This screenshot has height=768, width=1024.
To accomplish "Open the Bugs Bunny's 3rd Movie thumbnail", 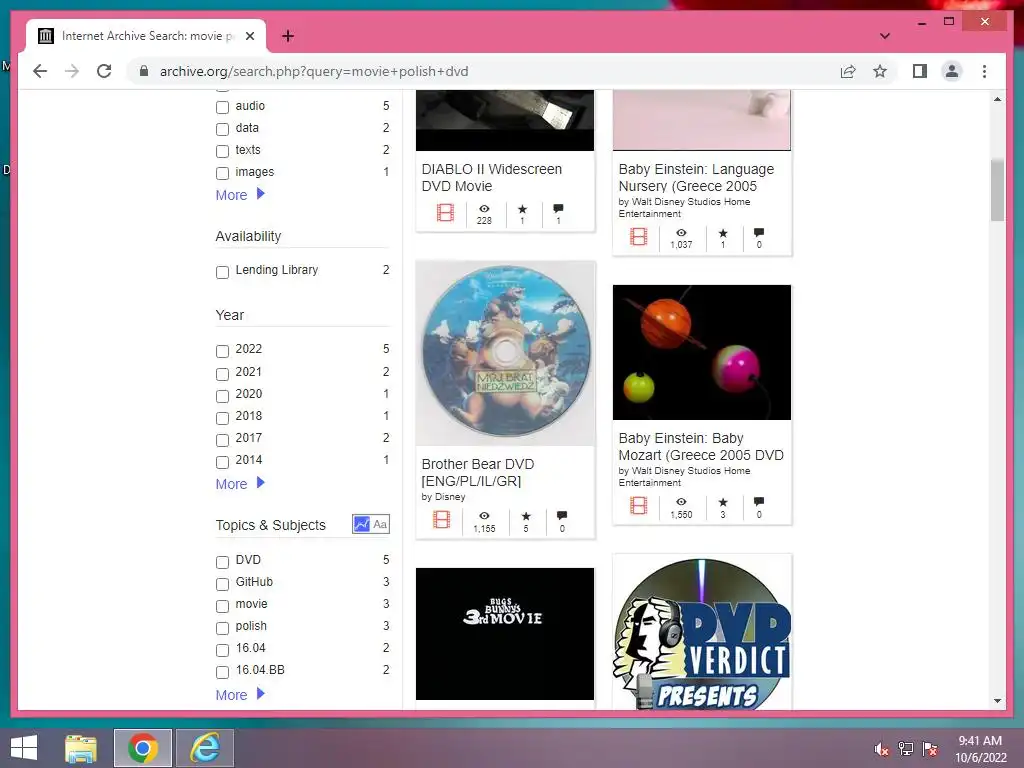I will [x=505, y=633].
